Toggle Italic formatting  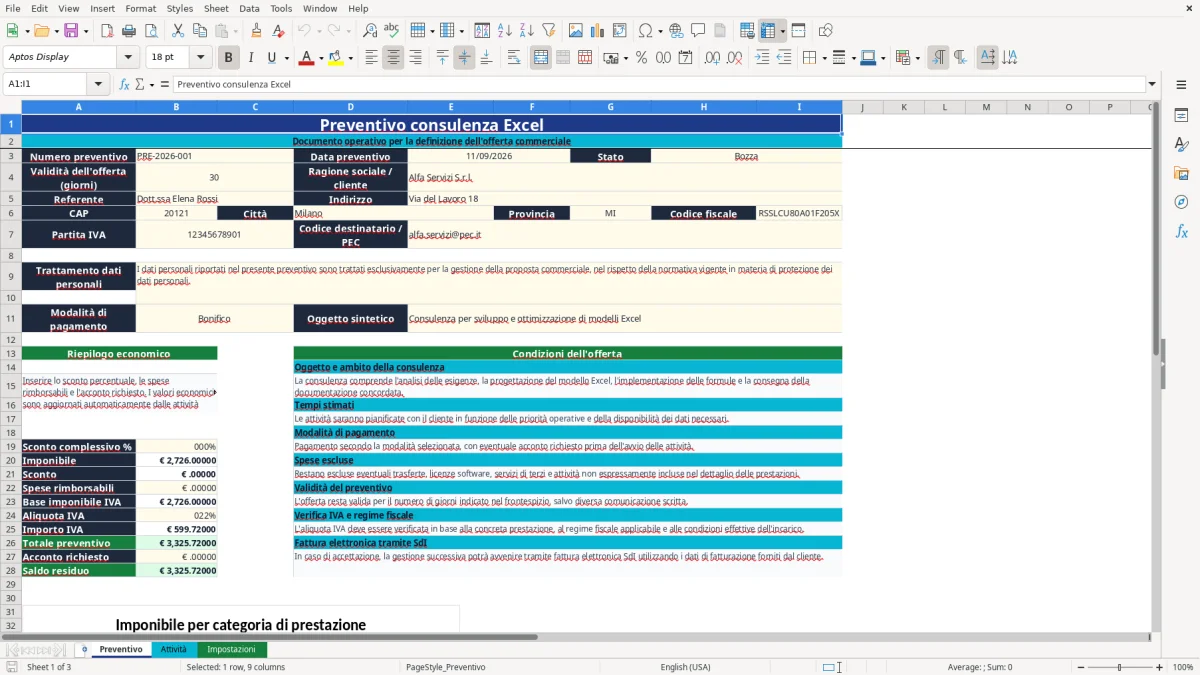[250, 58]
